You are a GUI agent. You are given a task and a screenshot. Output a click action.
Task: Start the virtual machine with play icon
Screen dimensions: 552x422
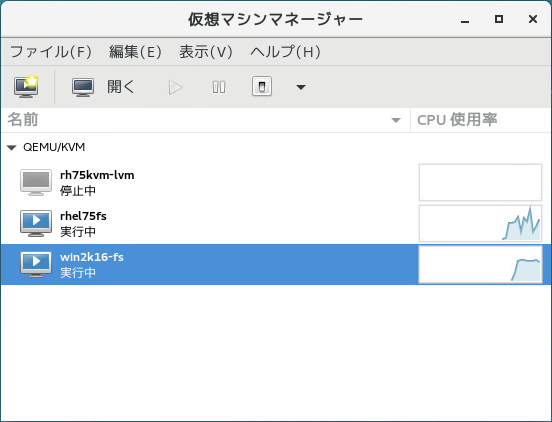[175, 87]
